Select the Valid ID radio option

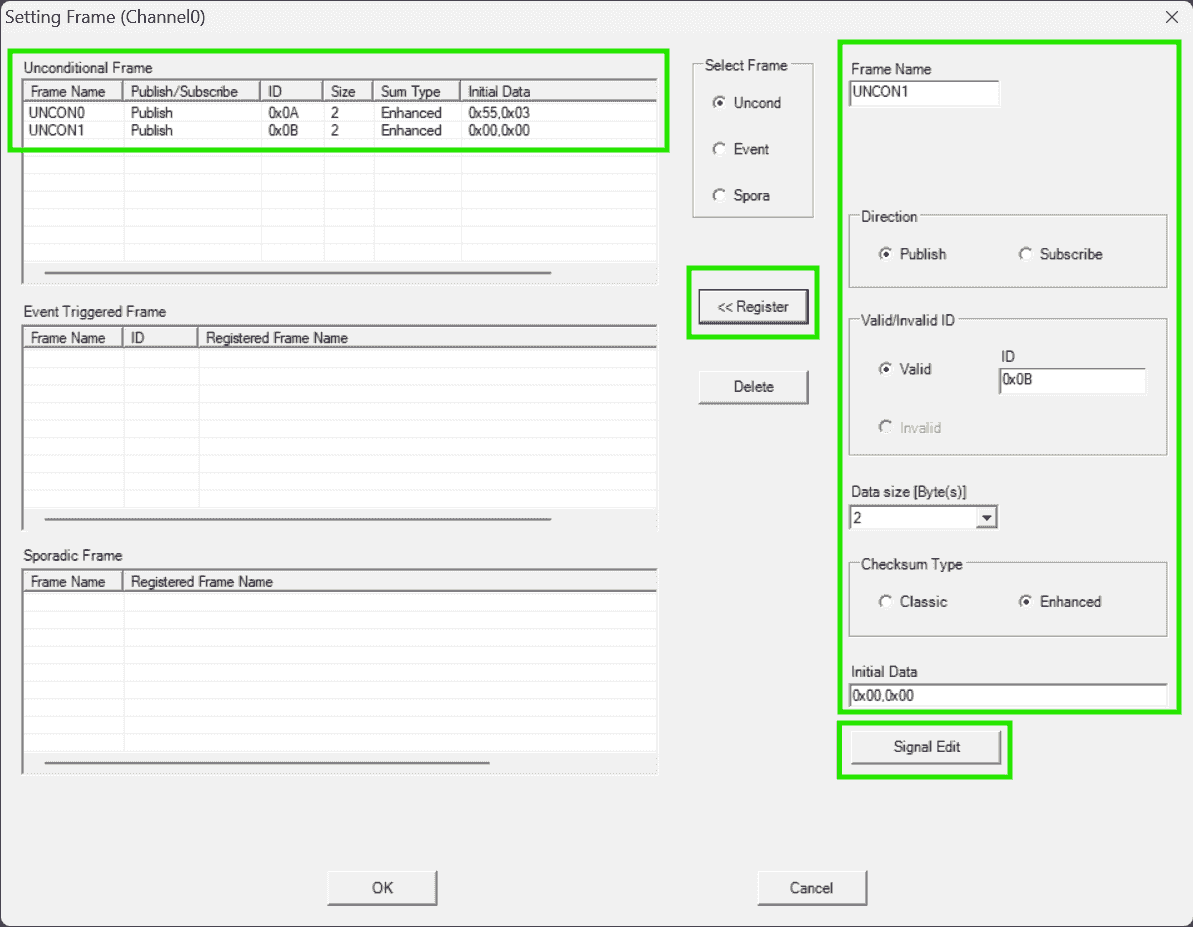885,369
